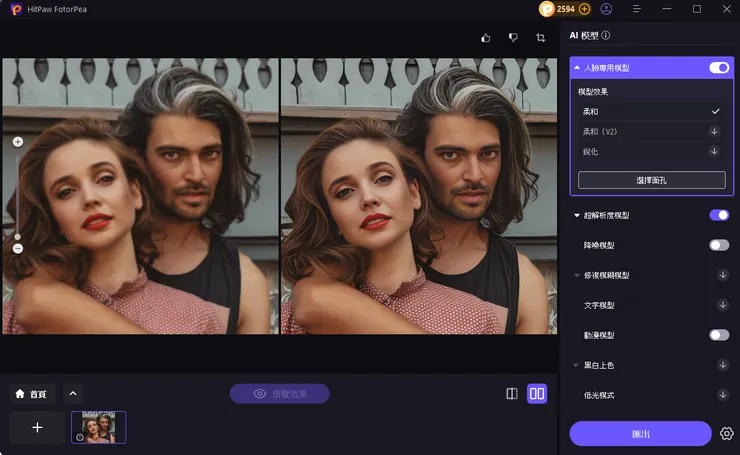Click the thumbs up feedback icon
740x455 pixels.
pos(486,38)
